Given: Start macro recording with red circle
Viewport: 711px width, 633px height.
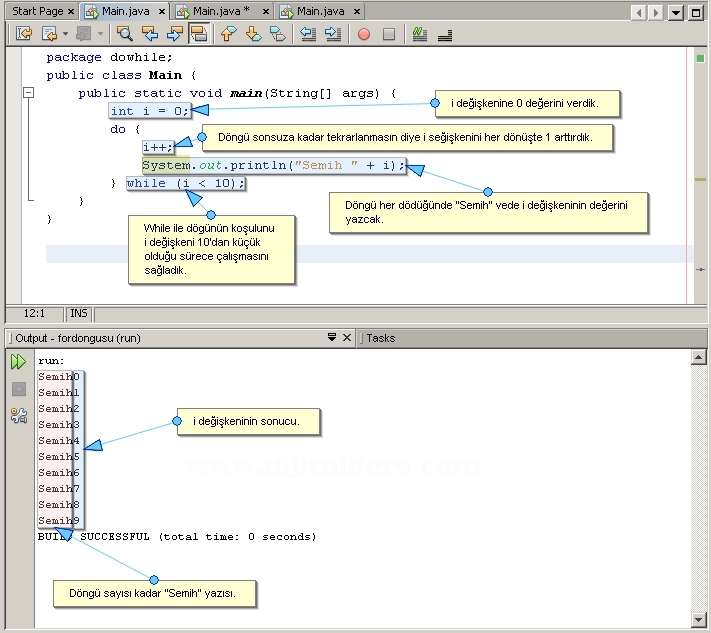Looking at the screenshot, I should coord(363,34).
